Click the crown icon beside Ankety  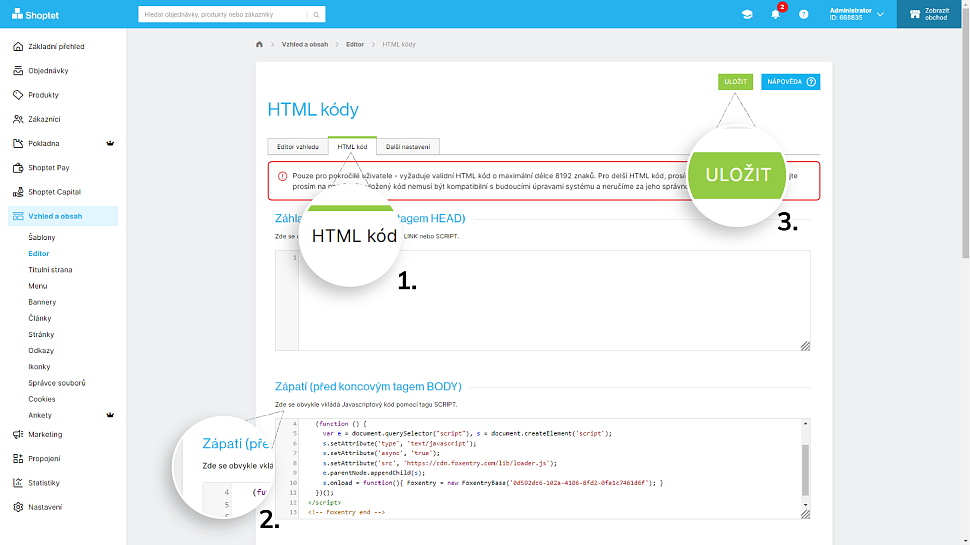[x=110, y=415]
